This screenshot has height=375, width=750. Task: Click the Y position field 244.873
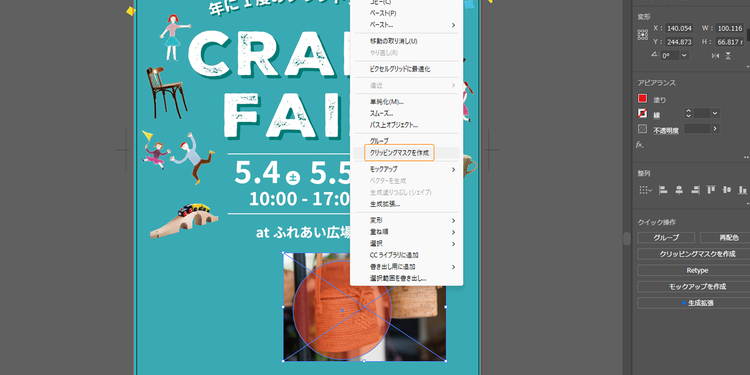coord(679,42)
